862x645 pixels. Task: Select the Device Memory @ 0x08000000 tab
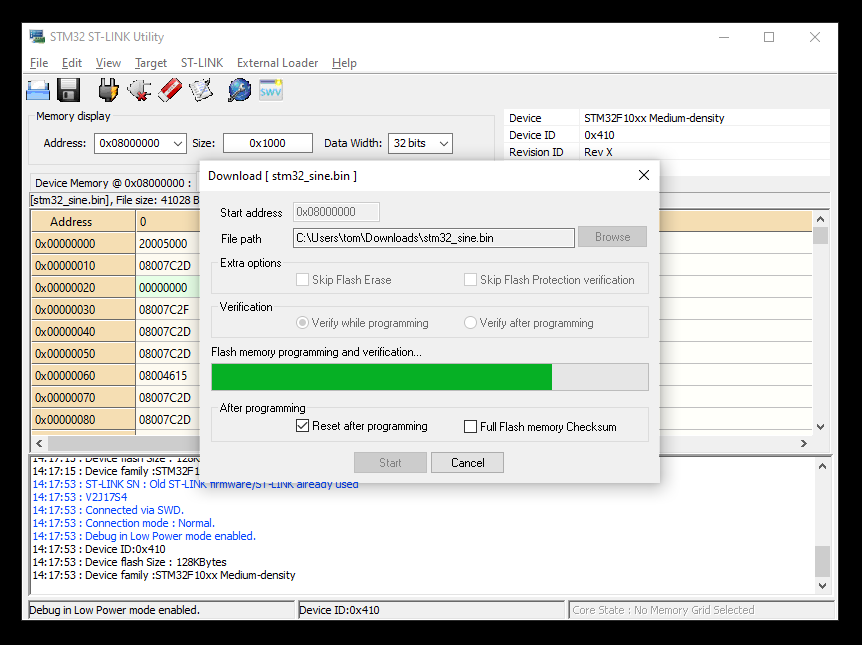pyautogui.click(x=113, y=183)
